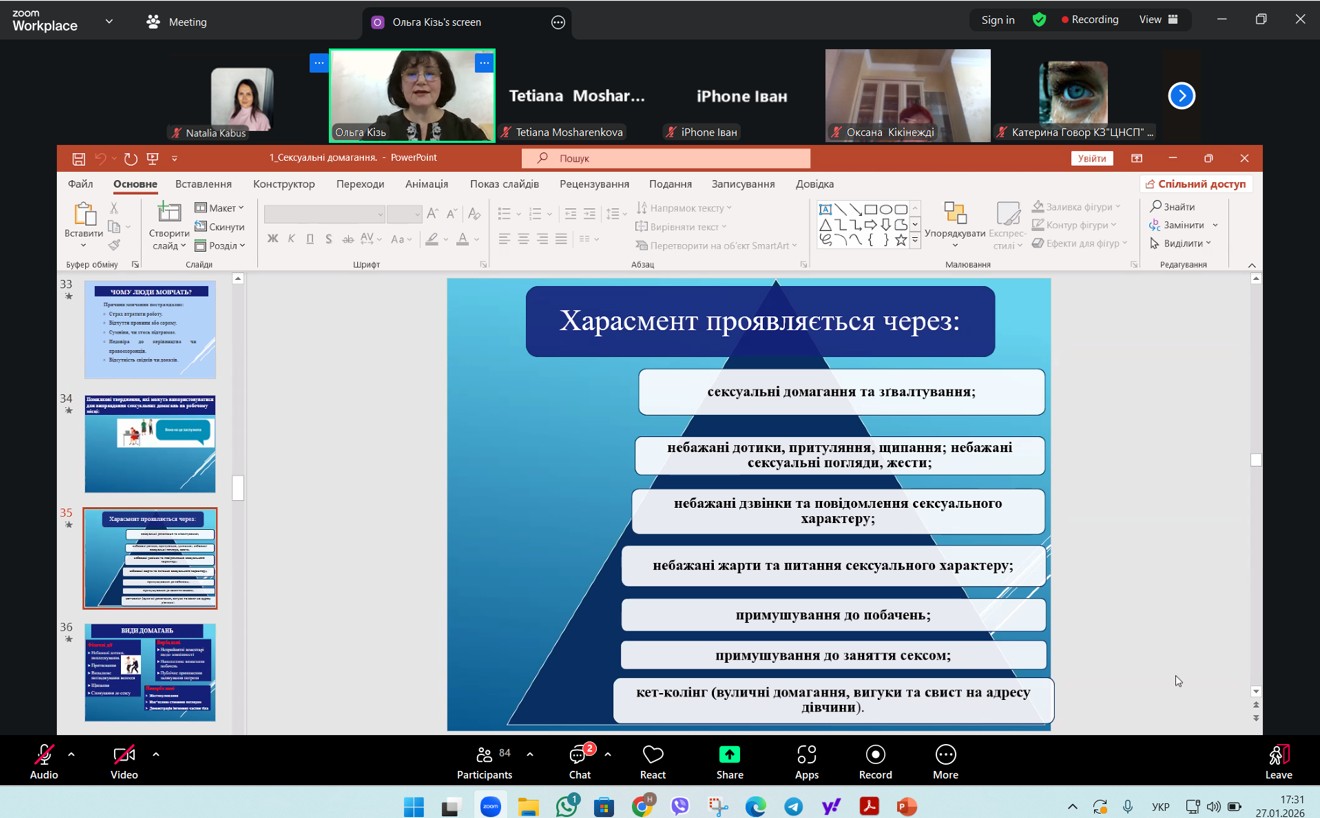1320x818 pixels.
Task: Click the Спільний доступ button
Action: 1196,184
